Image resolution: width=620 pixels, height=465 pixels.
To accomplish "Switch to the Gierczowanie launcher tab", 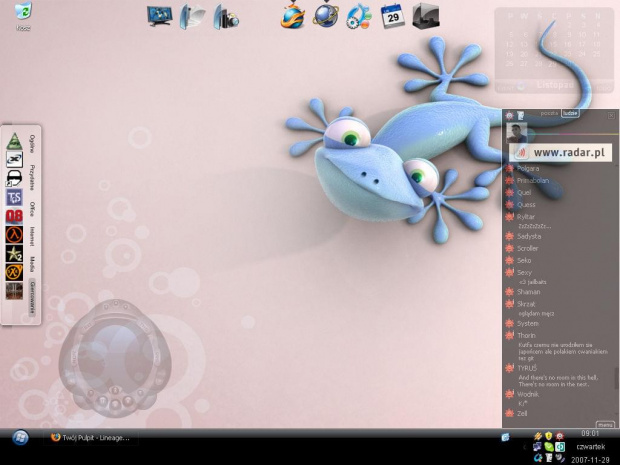I will 33,296.
